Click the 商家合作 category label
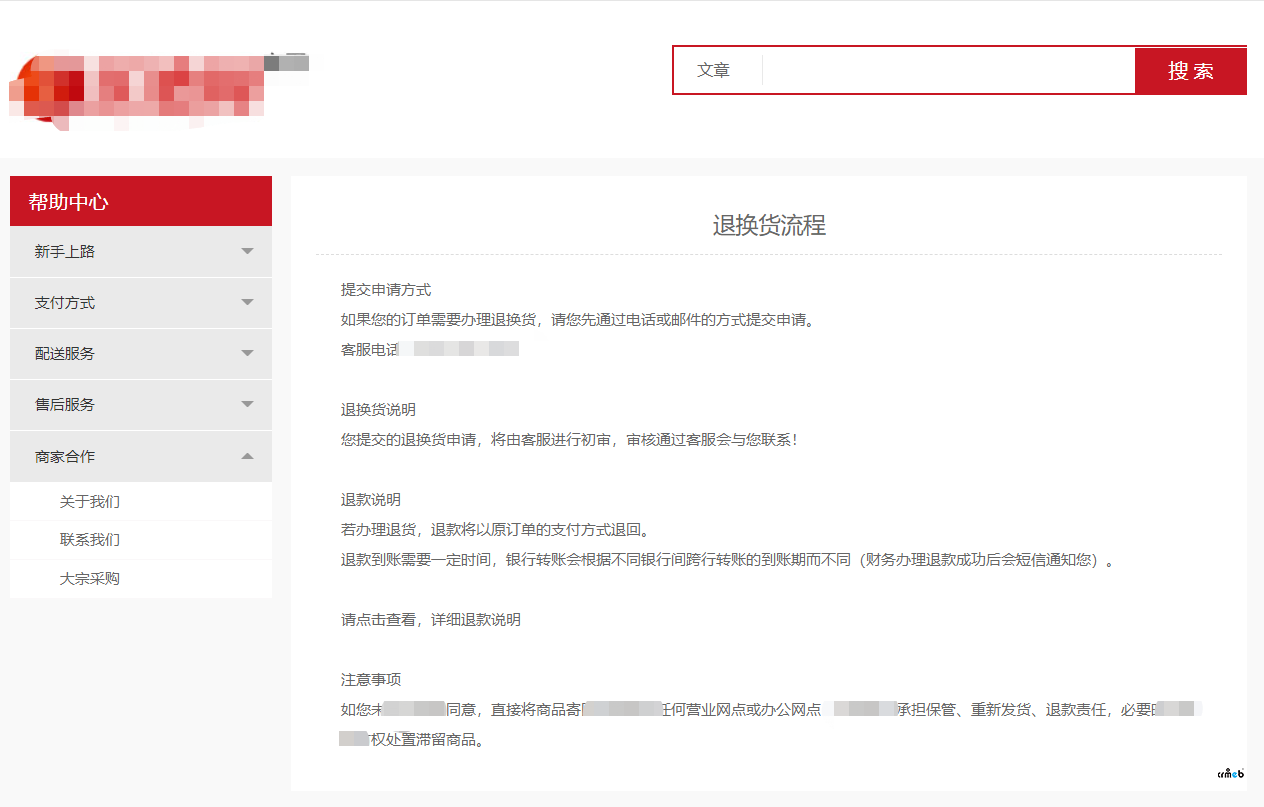This screenshot has width=1264, height=807. 65,457
